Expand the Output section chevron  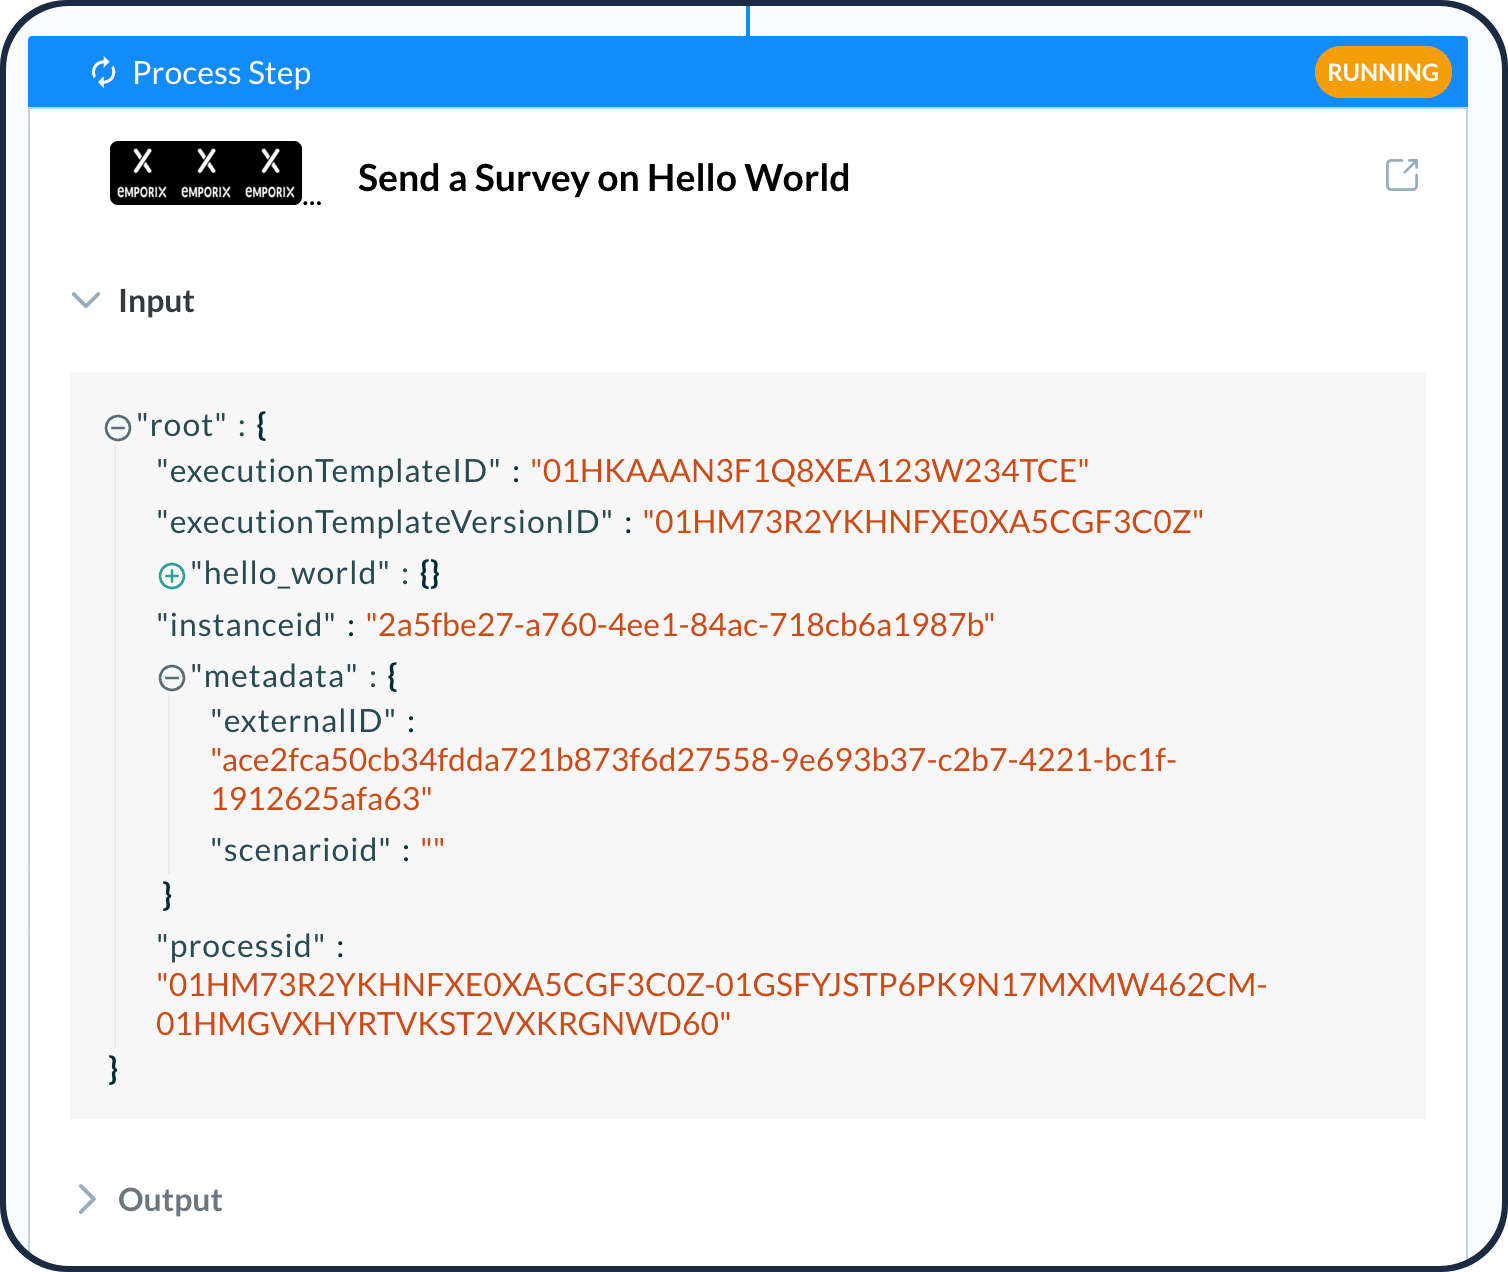[87, 1200]
